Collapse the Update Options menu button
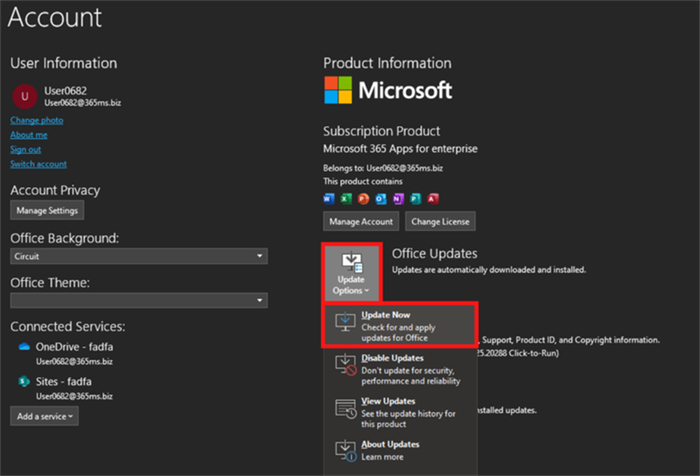The width and height of the screenshot is (700, 476). (349, 272)
